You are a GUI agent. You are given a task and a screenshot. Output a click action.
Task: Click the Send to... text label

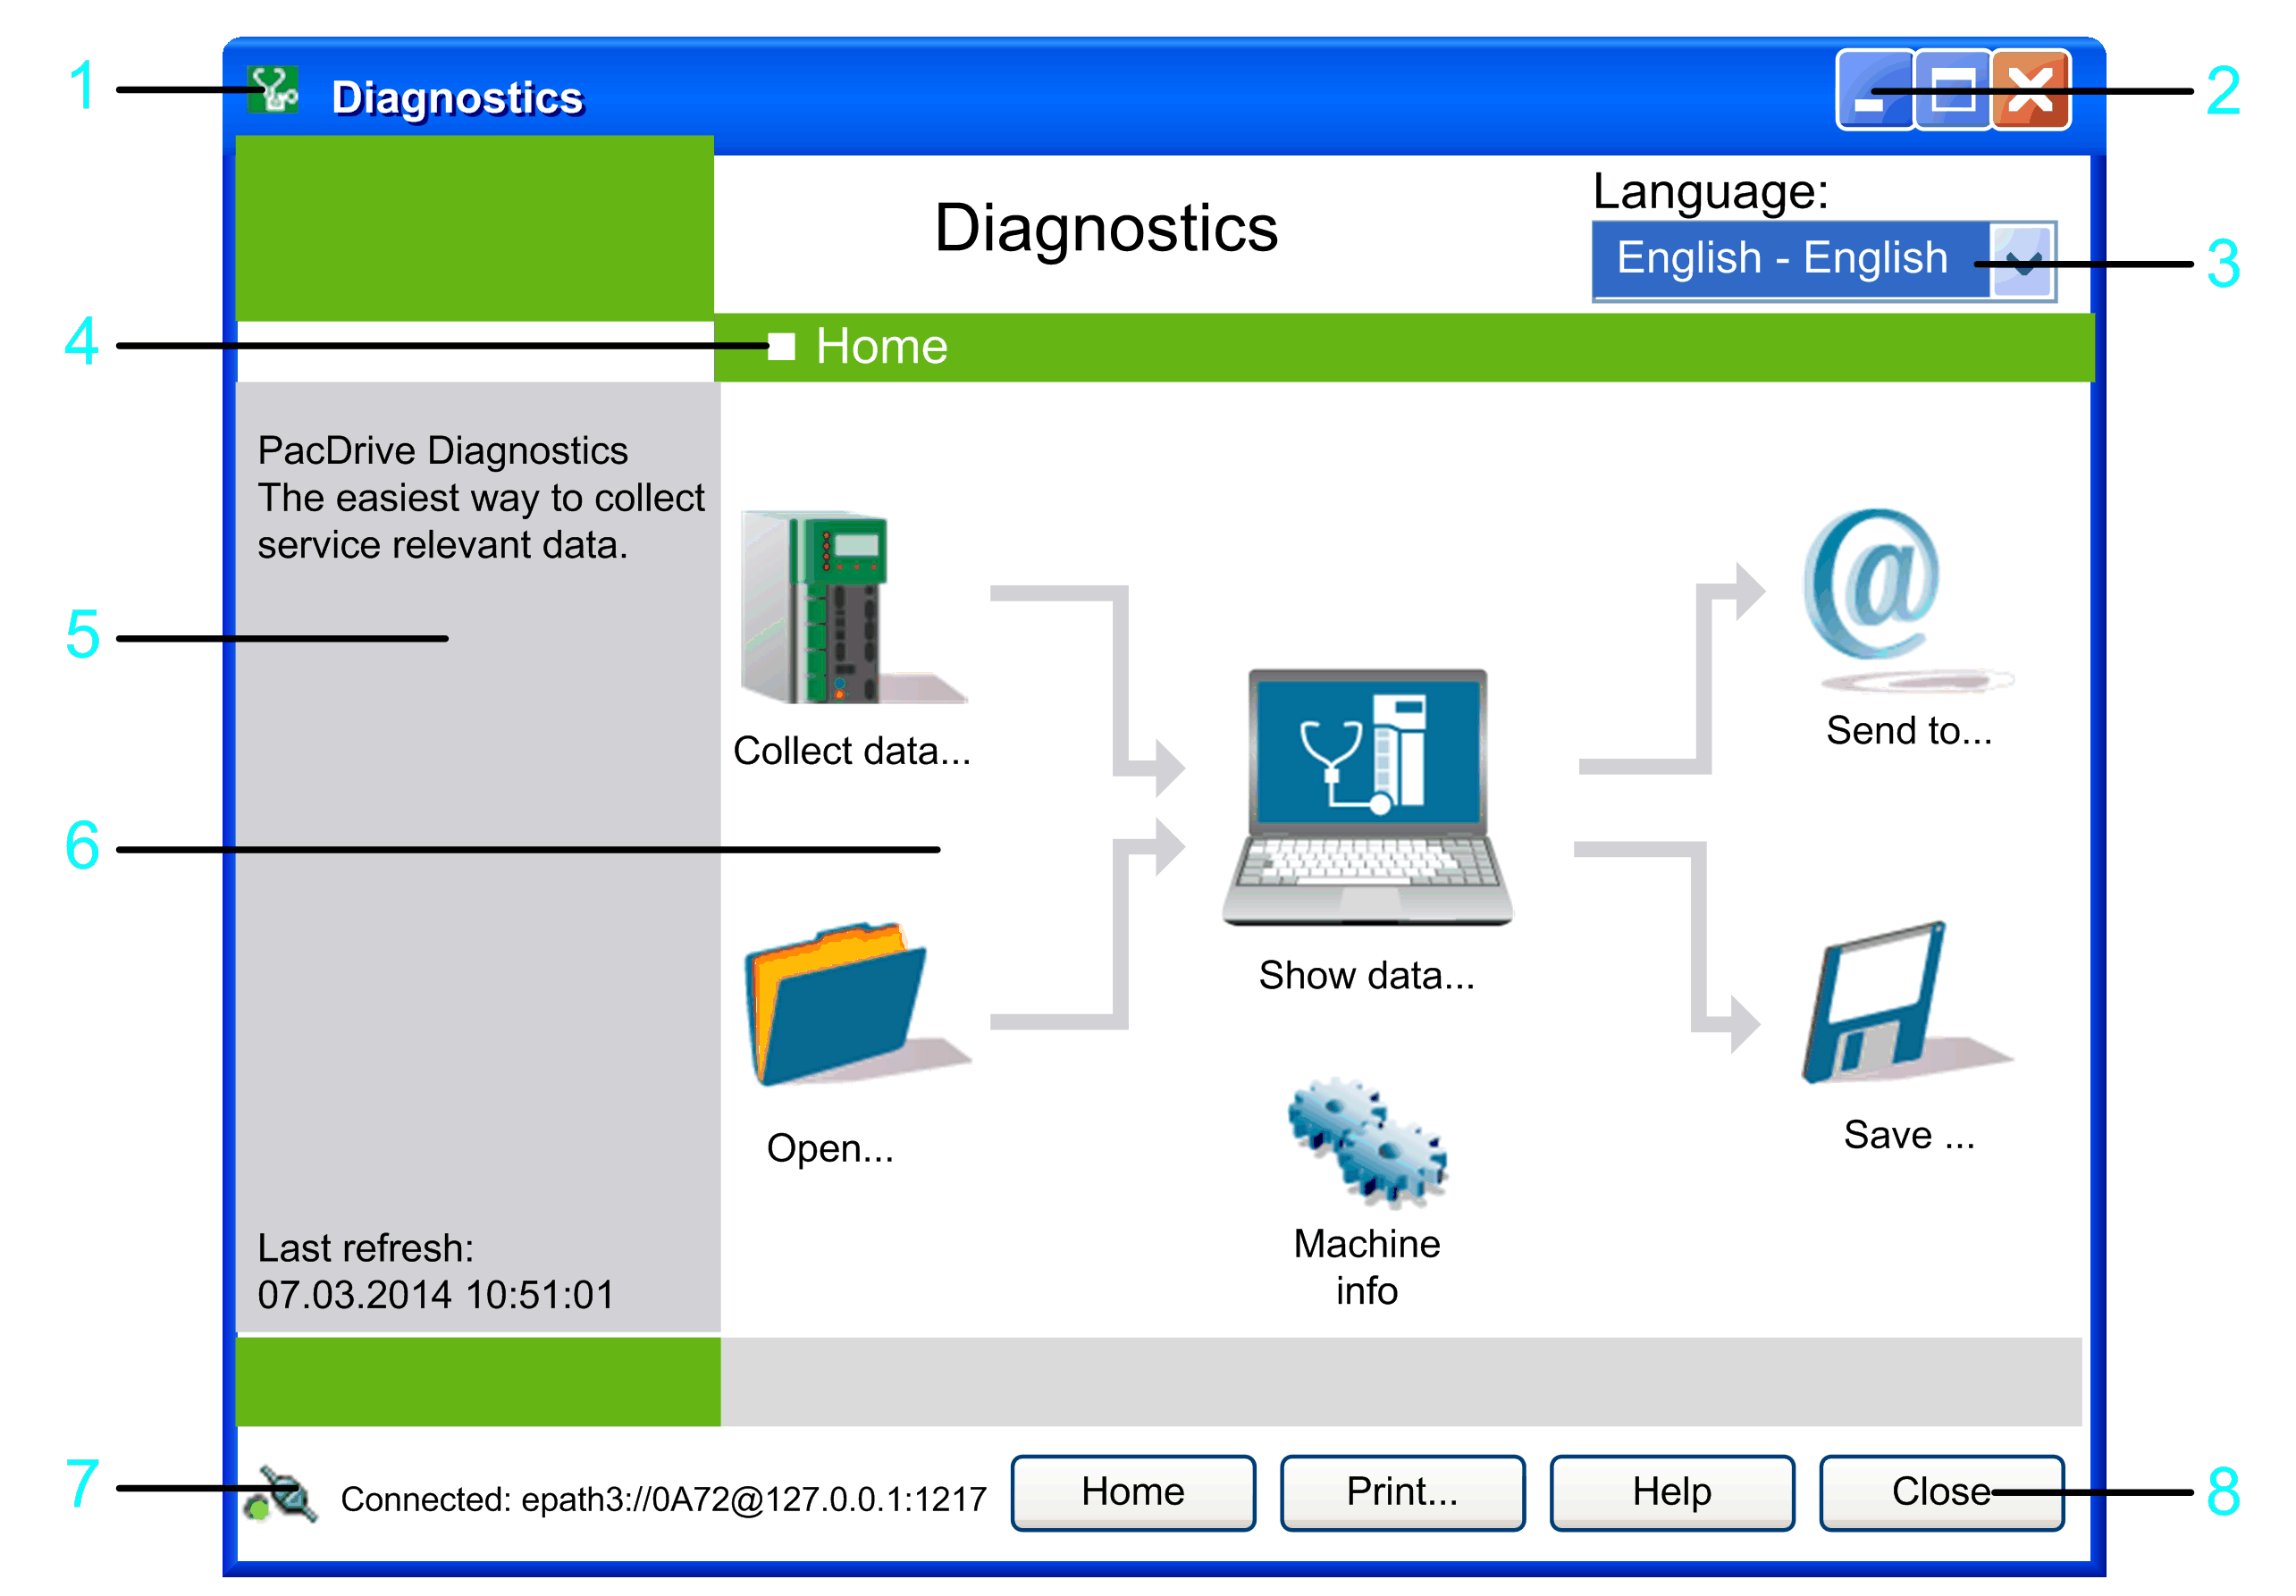(1908, 731)
